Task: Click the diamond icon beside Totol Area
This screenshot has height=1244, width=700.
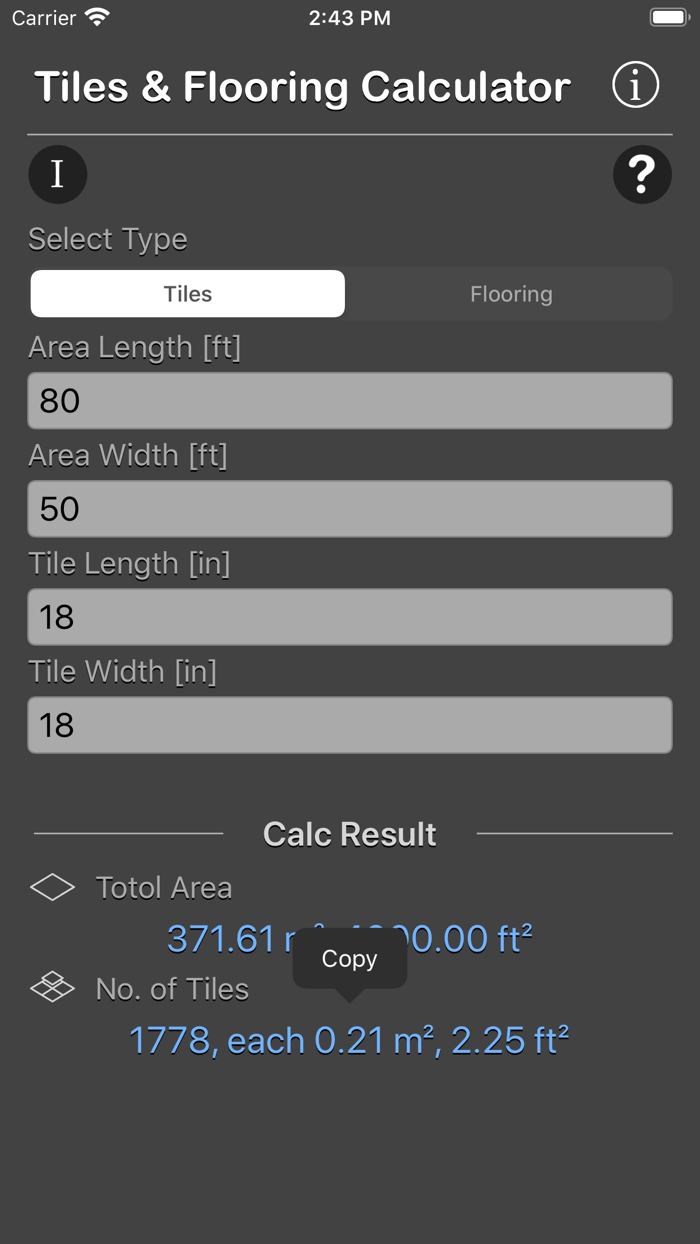Action: pyautogui.click(x=54, y=887)
